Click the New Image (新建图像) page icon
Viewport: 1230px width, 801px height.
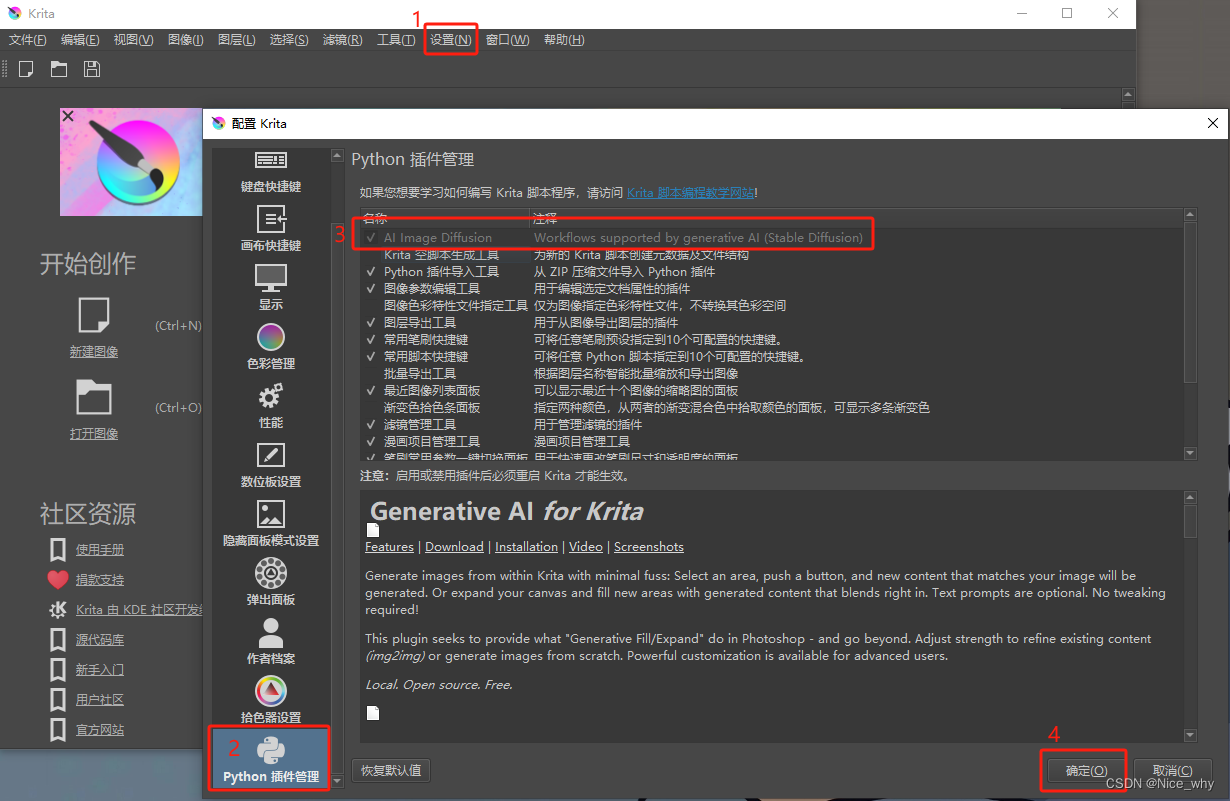(93, 316)
